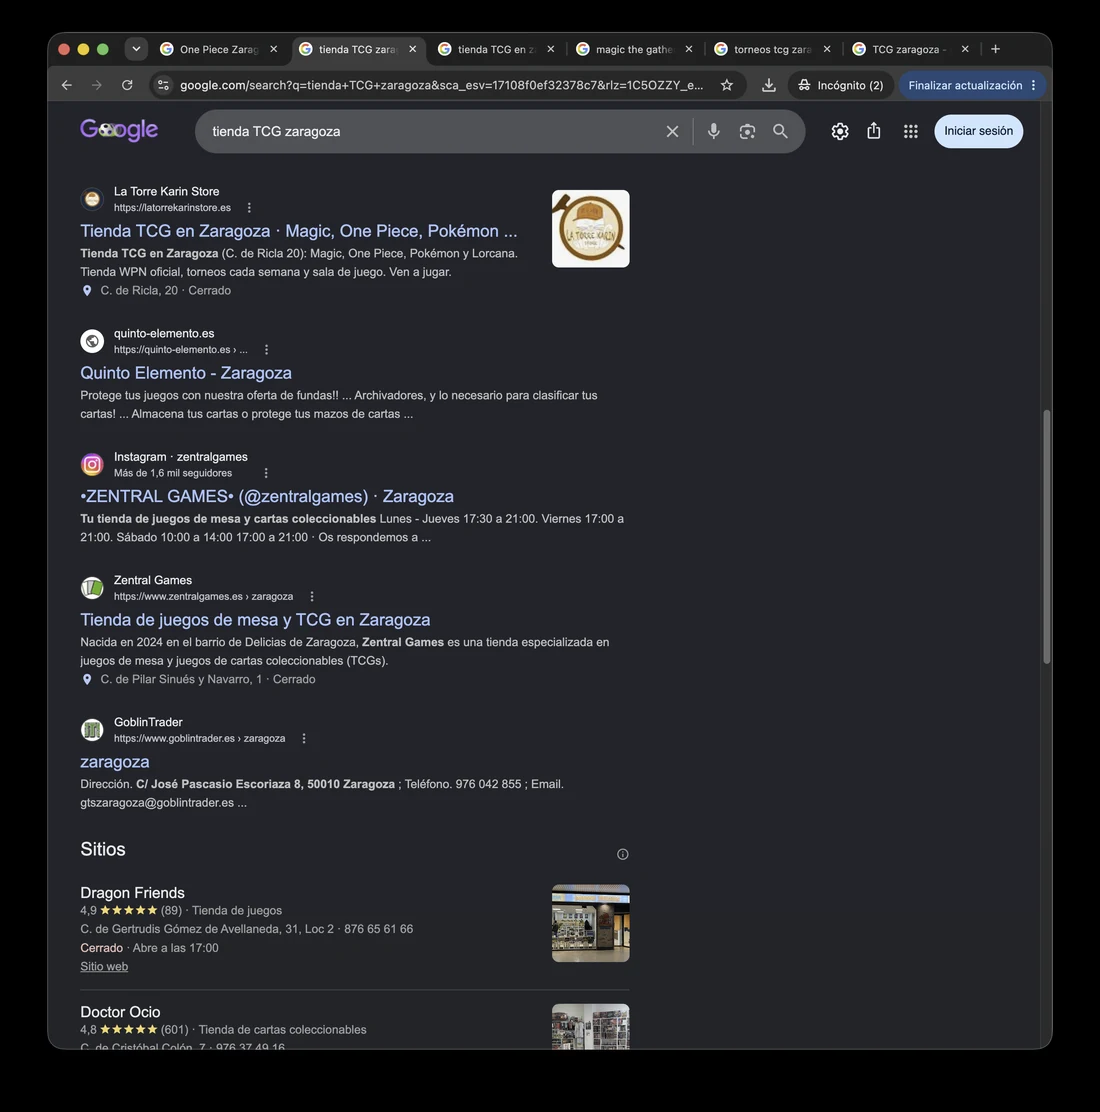This screenshot has height=1112, width=1100.
Task: Click 'C. de Pilar Sinués y Navarro, 1' text
Action: (x=181, y=679)
